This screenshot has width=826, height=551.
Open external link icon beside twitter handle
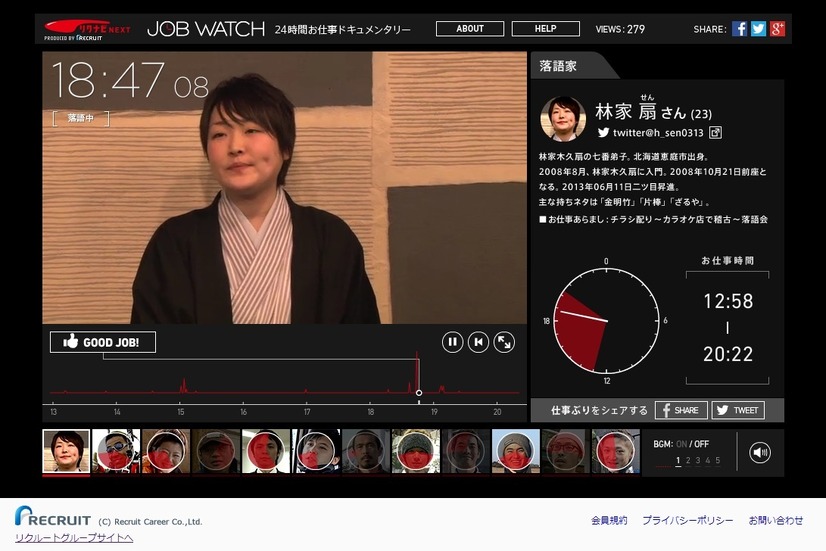(x=715, y=132)
